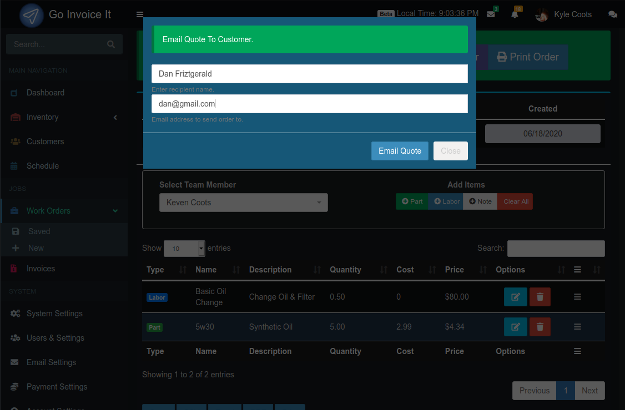625x410 pixels.
Task: Click the Go Invoice It paper plane logo
Action: pyautogui.click(x=32, y=15)
